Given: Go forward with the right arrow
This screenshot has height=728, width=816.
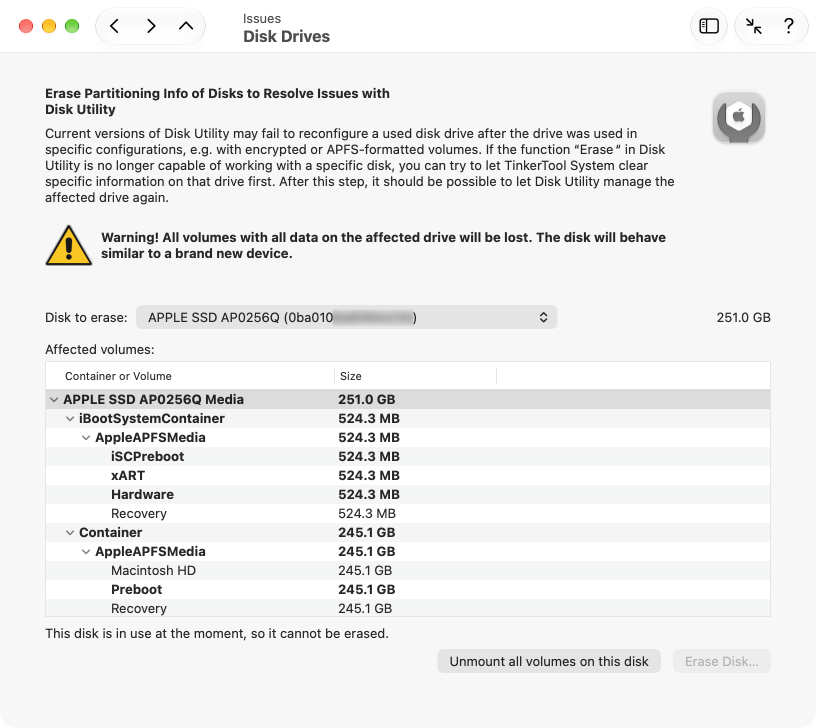Looking at the screenshot, I should tap(151, 26).
